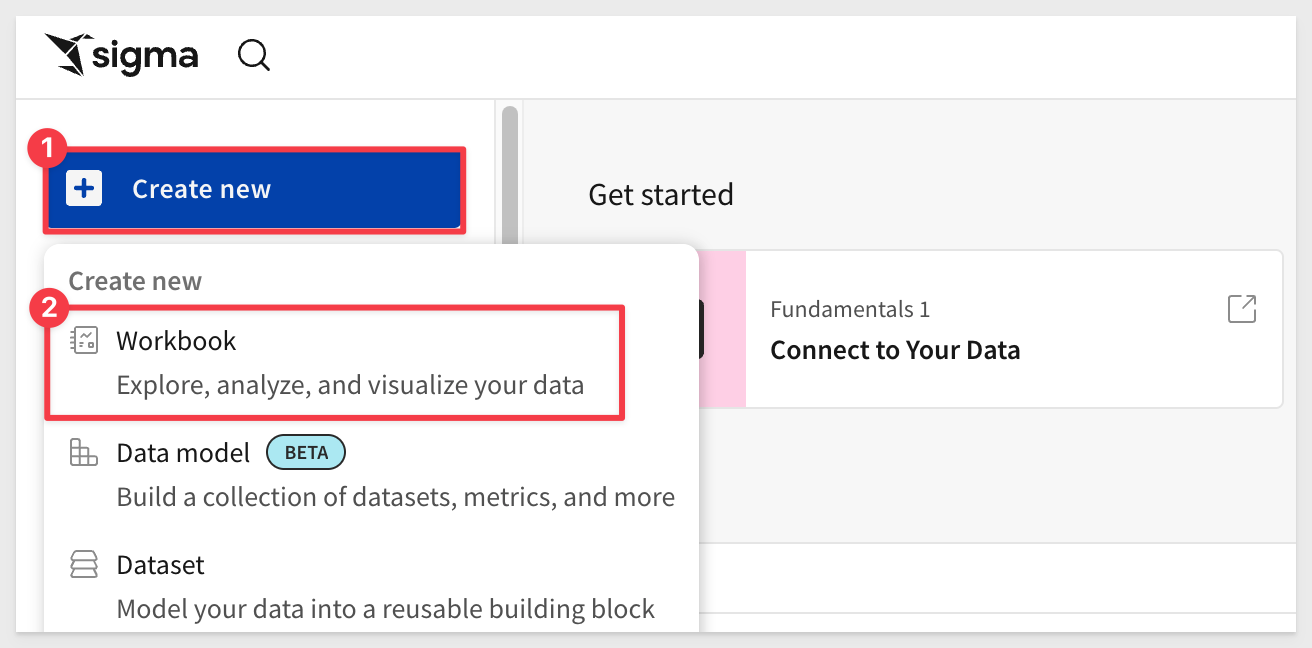This screenshot has width=1312, height=648.
Task: Open search via the magnifier icon
Action: 254,56
